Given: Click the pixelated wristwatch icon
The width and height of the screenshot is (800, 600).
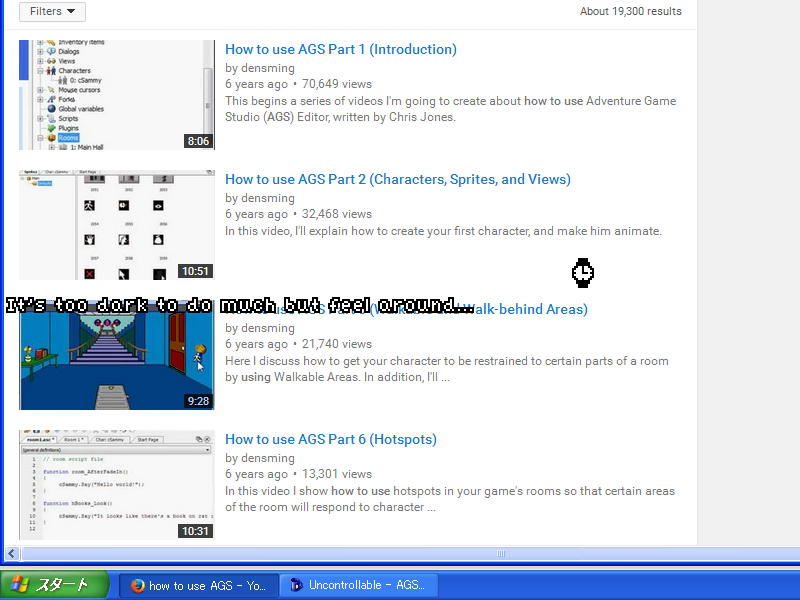Looking at the screenshot, I should pyautogui.click(x=583, y=272).
